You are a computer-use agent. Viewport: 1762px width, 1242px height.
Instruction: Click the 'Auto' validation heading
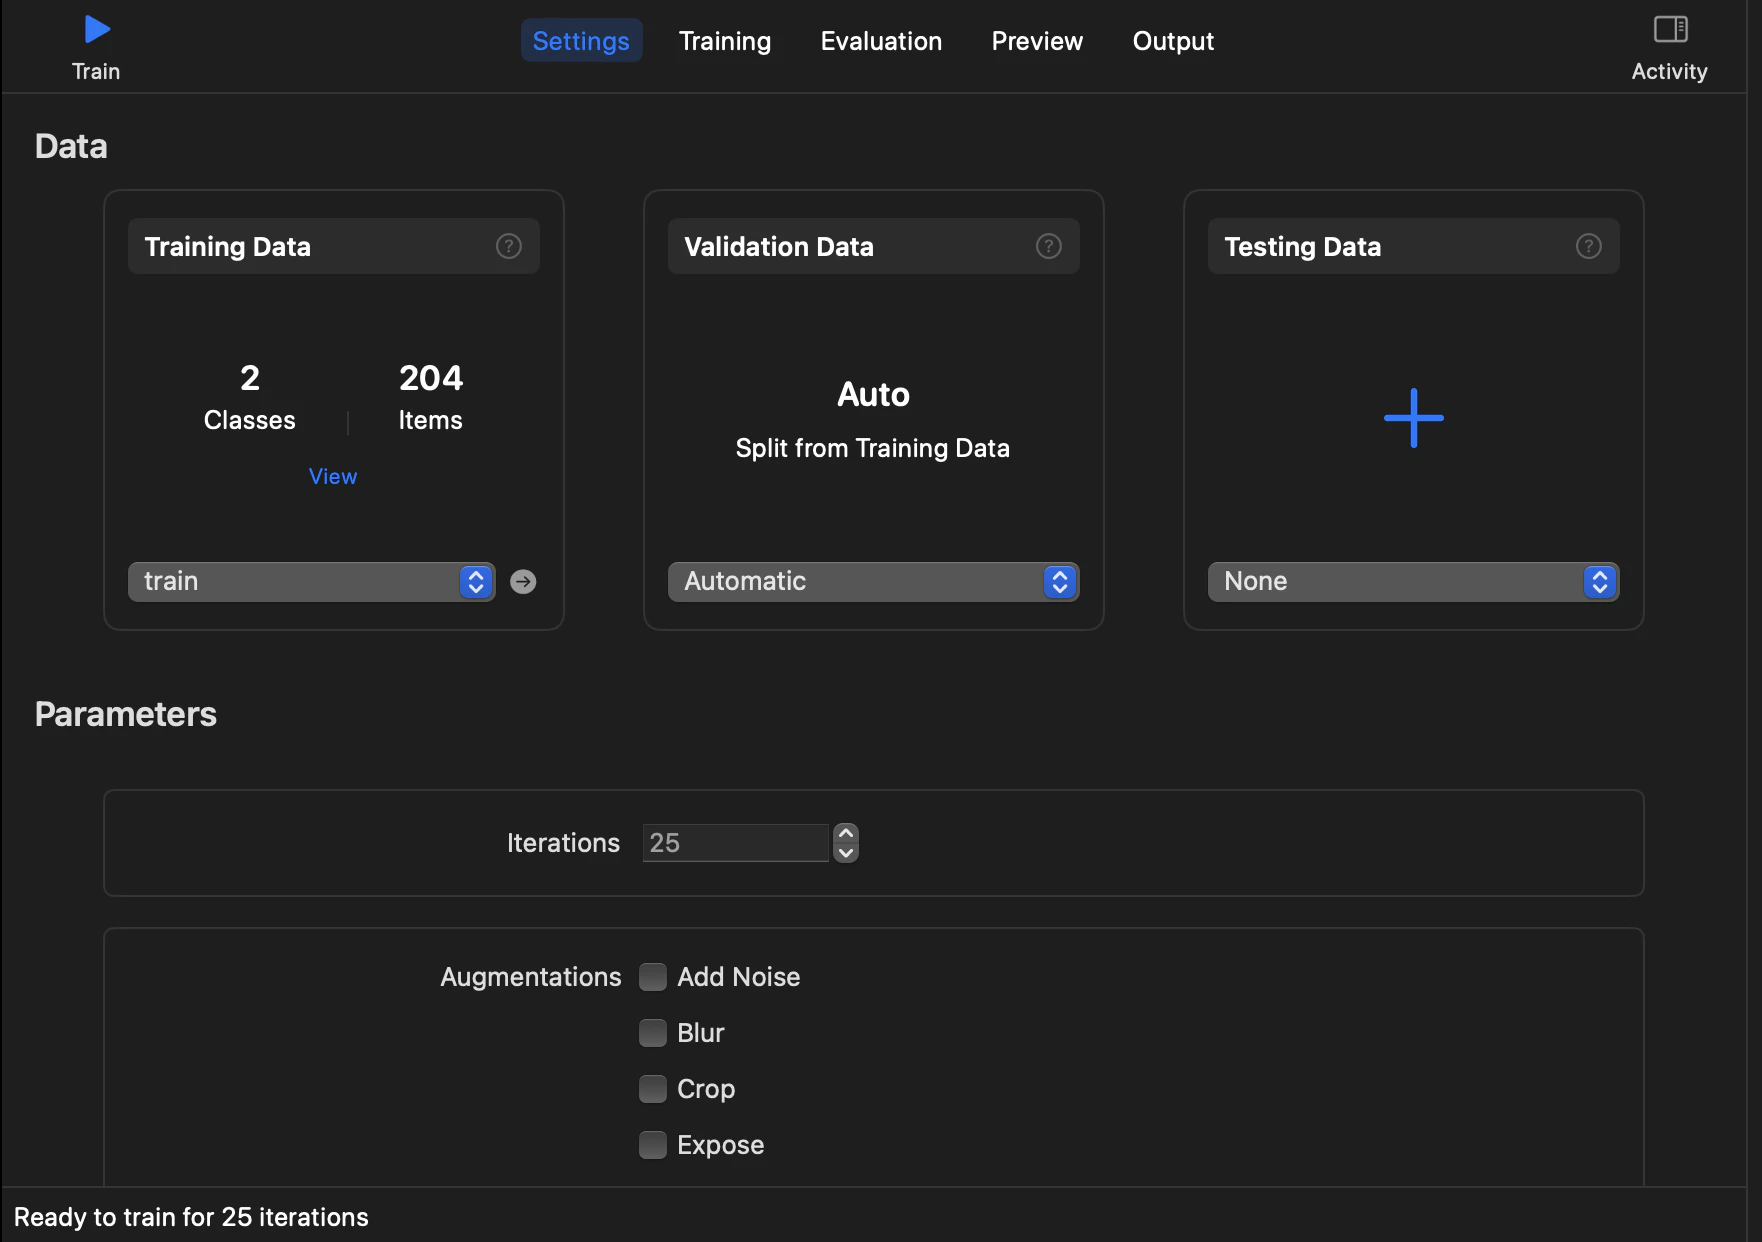click(x=873, y=394)
